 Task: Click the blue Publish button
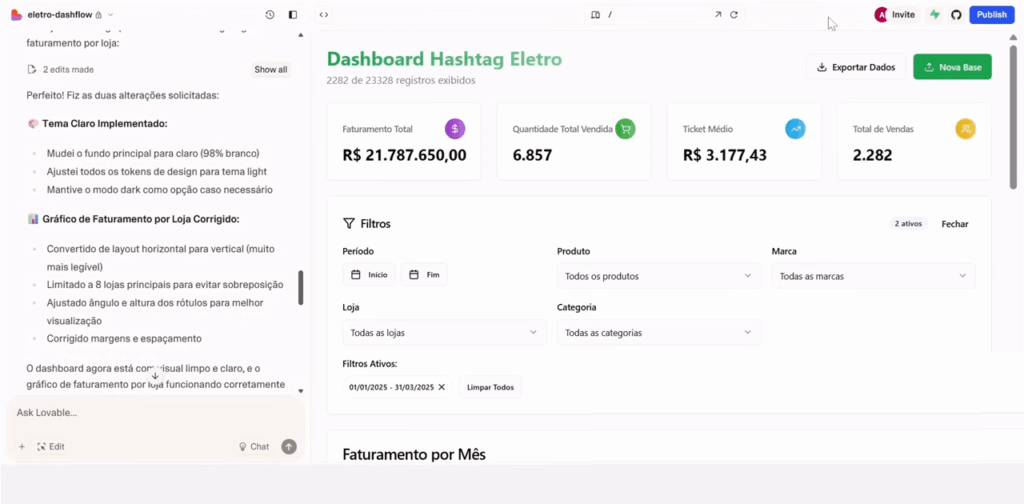coord(991,14)
